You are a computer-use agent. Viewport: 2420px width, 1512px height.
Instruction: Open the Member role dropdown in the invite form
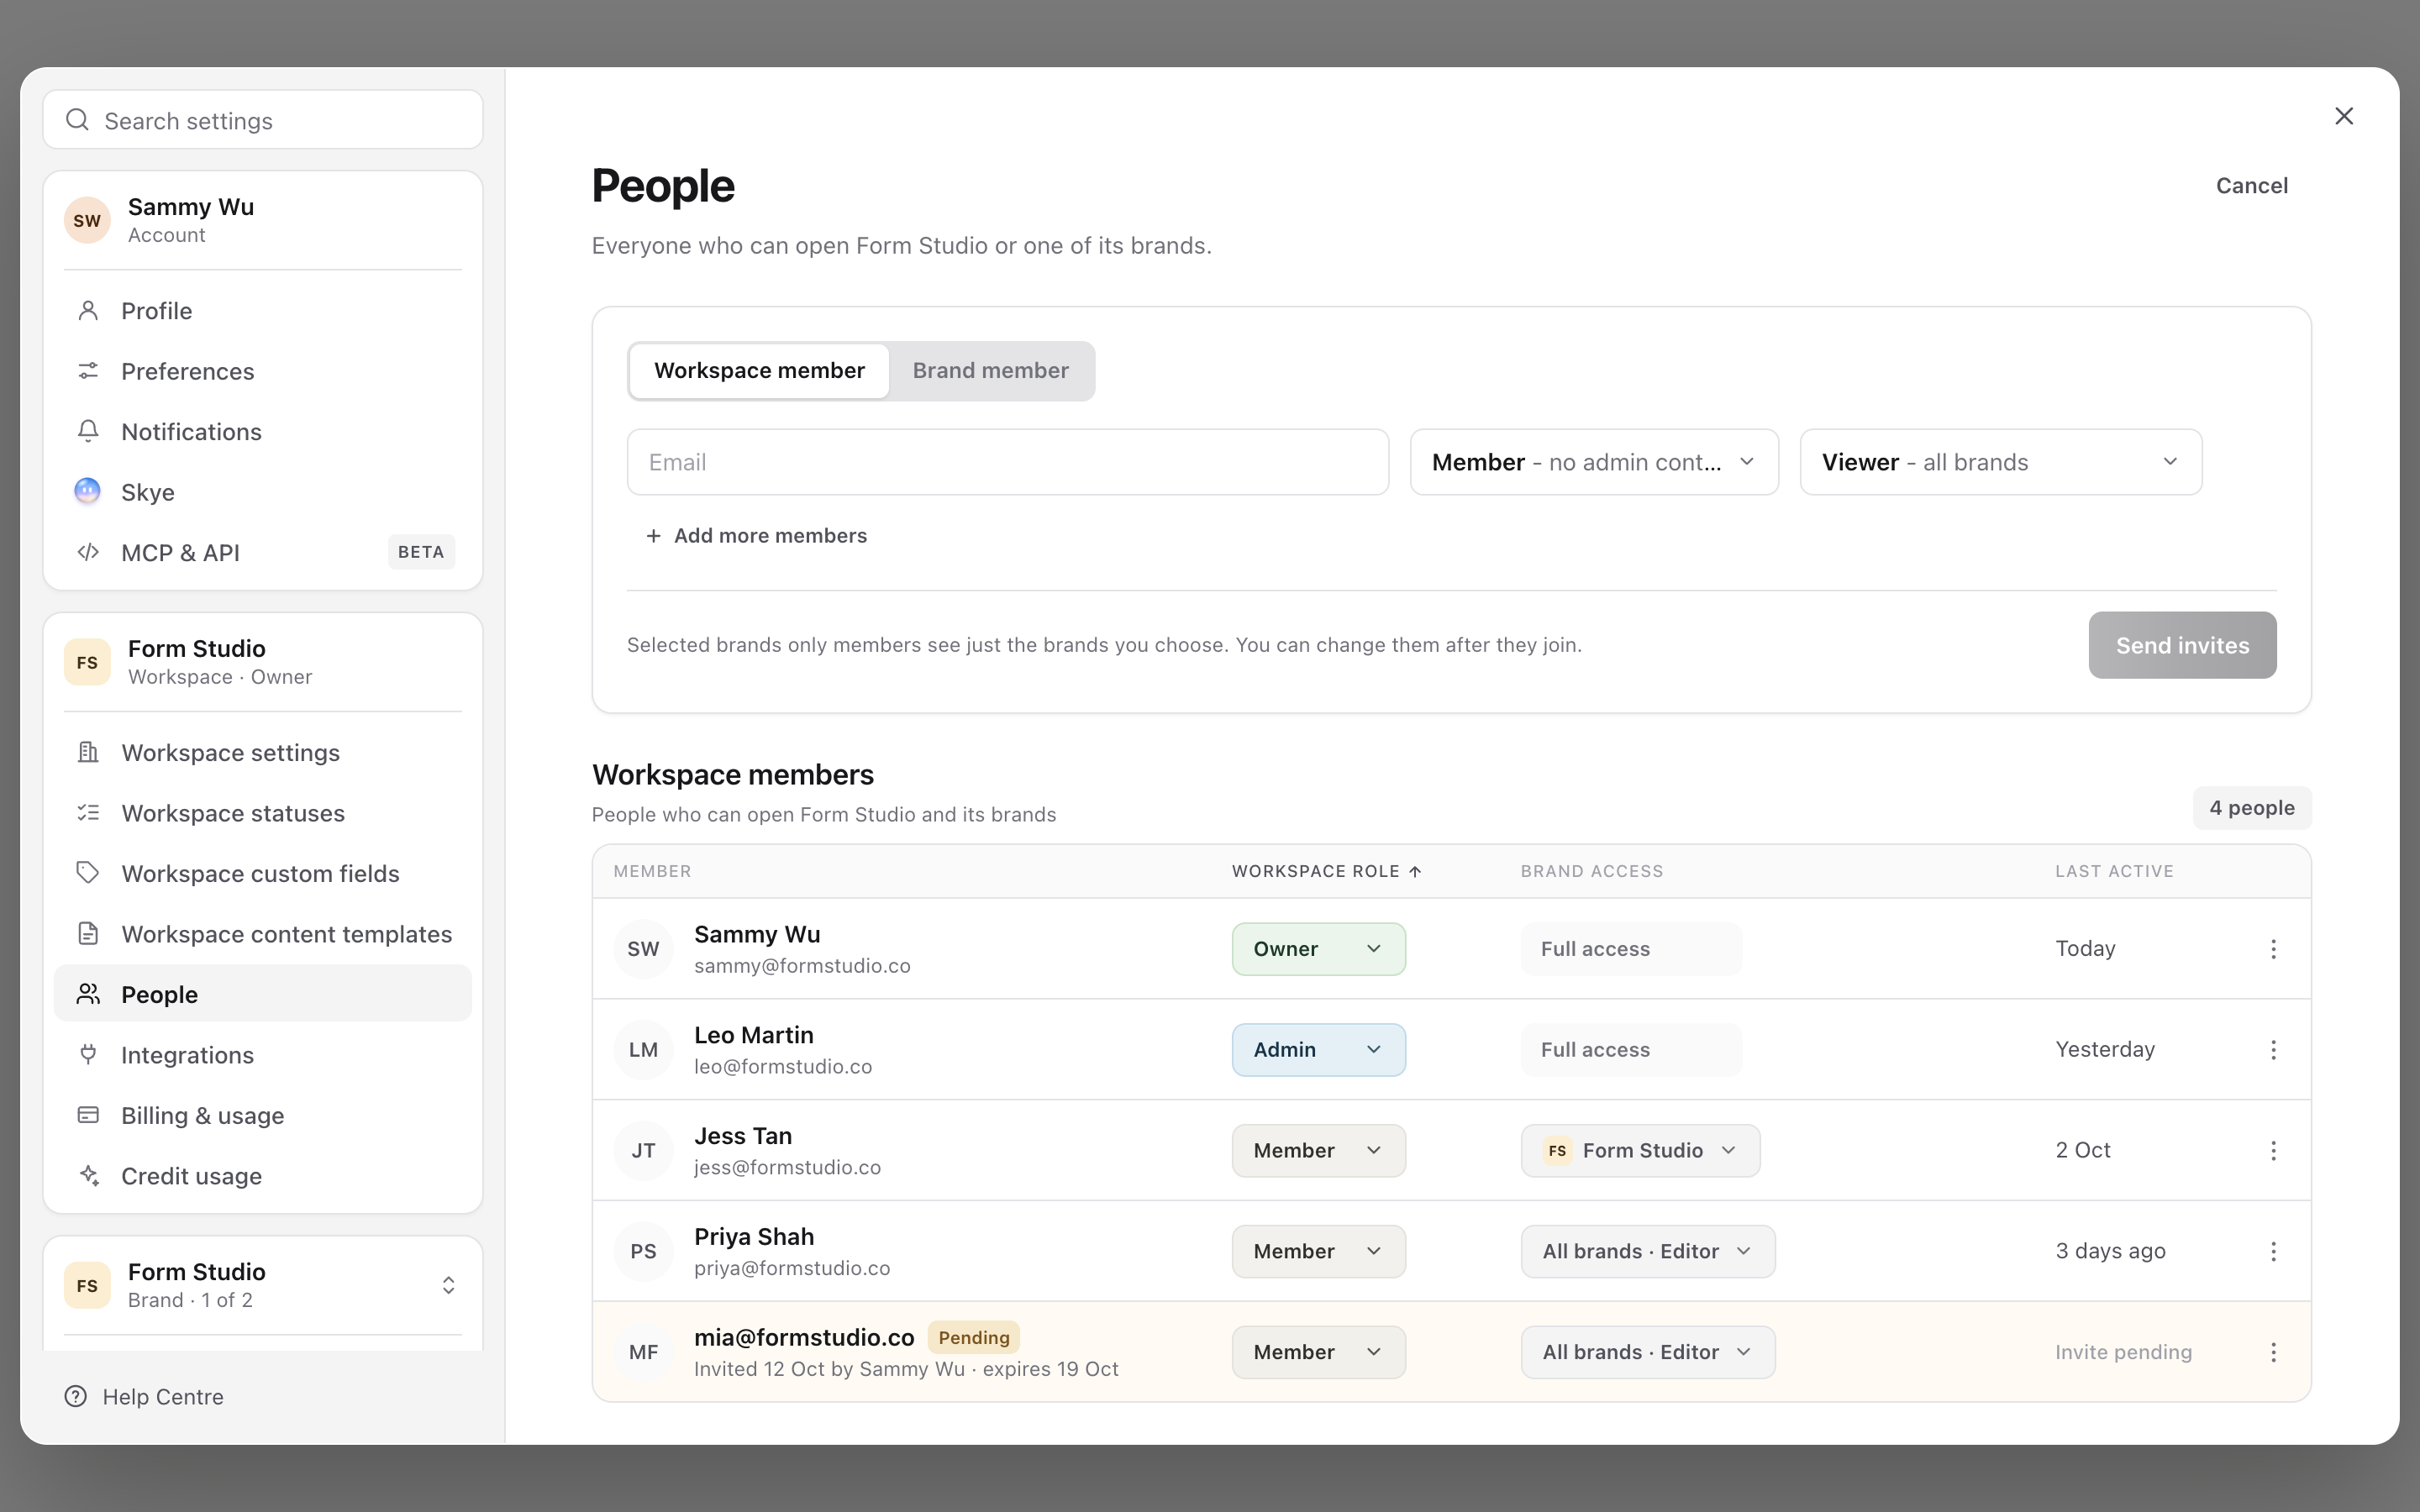pyautogui.click(x=1594, y=462)
